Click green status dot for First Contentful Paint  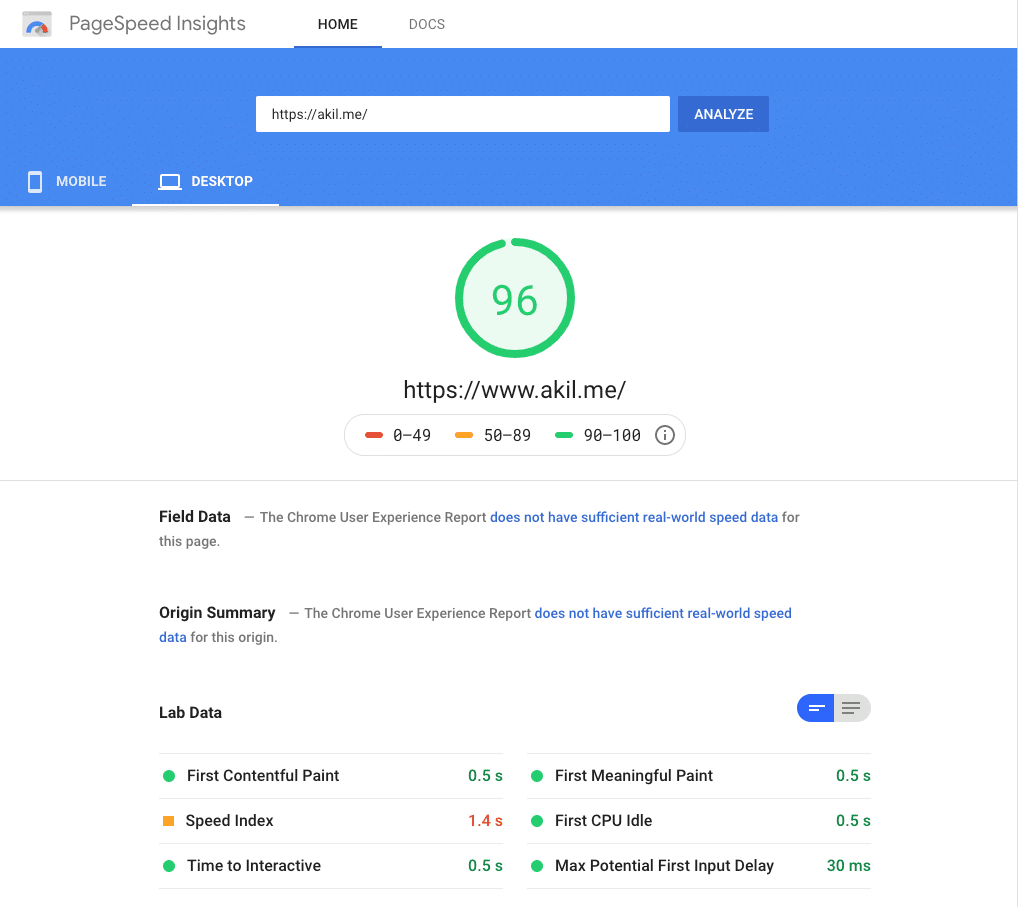(169, 776)
